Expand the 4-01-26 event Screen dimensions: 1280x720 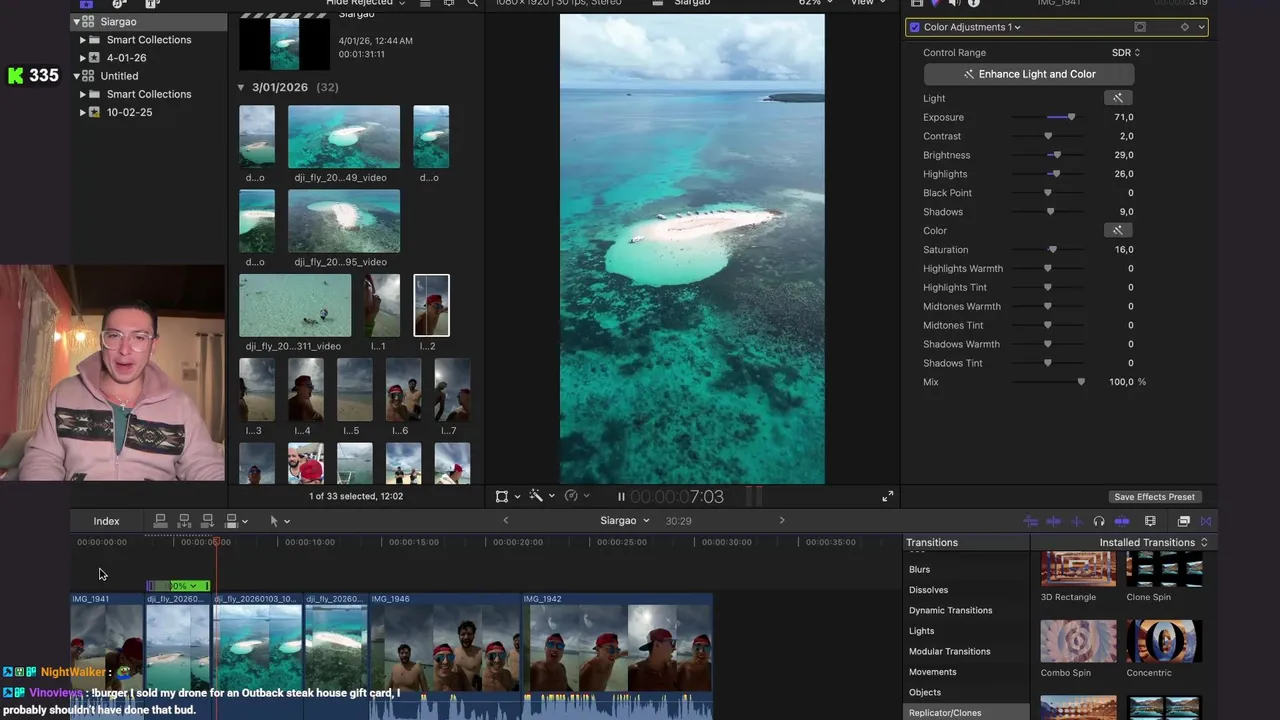point(83,58)
